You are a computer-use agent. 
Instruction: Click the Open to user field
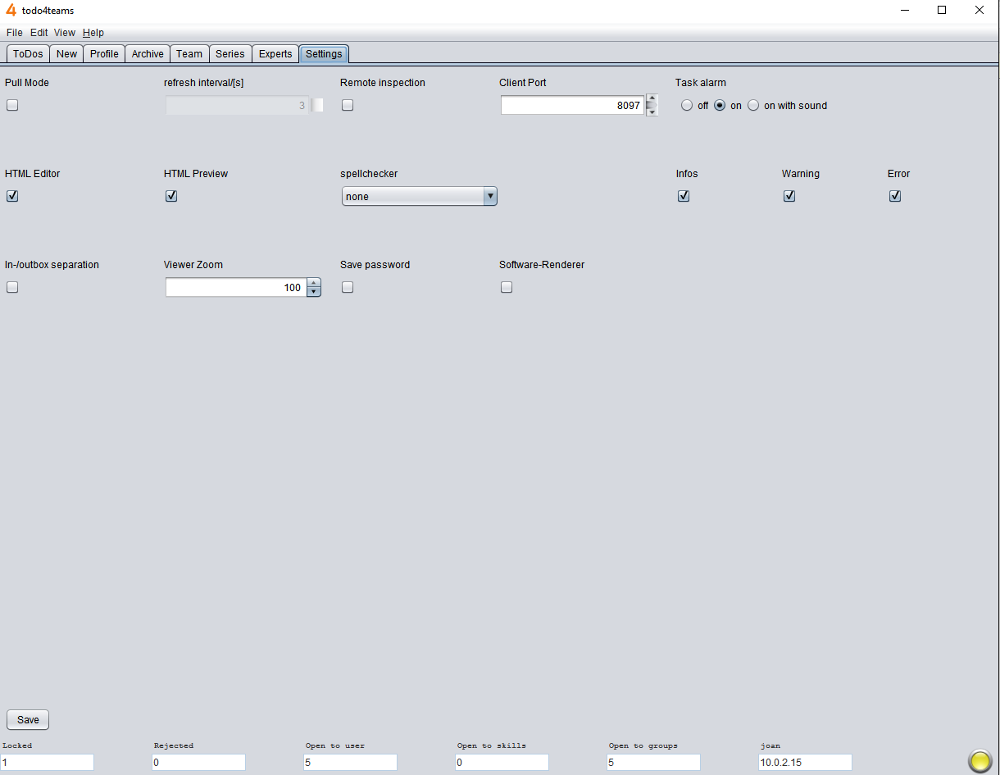350,762
